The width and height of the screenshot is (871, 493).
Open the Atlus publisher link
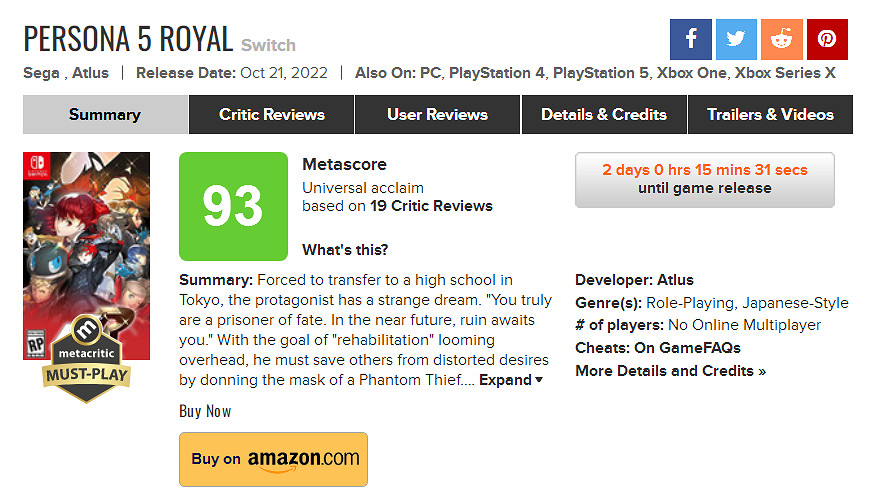(91, 73)
